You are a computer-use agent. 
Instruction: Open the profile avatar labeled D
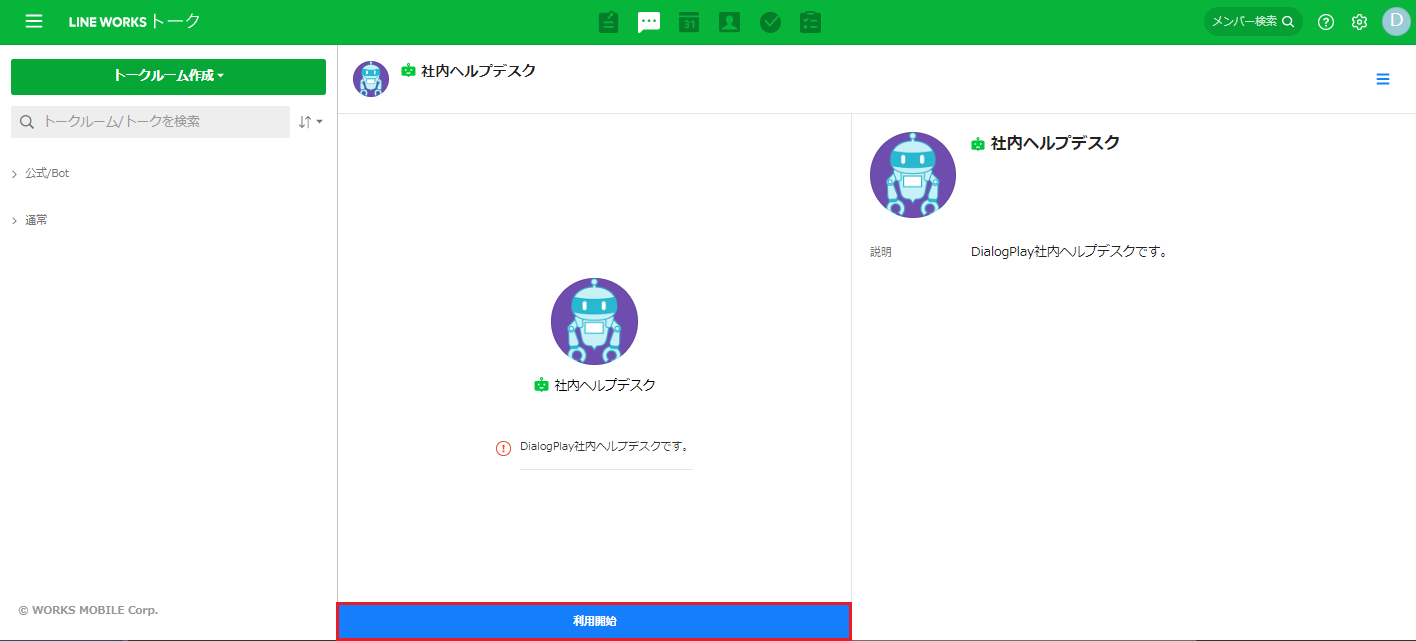pos(1396,21)
